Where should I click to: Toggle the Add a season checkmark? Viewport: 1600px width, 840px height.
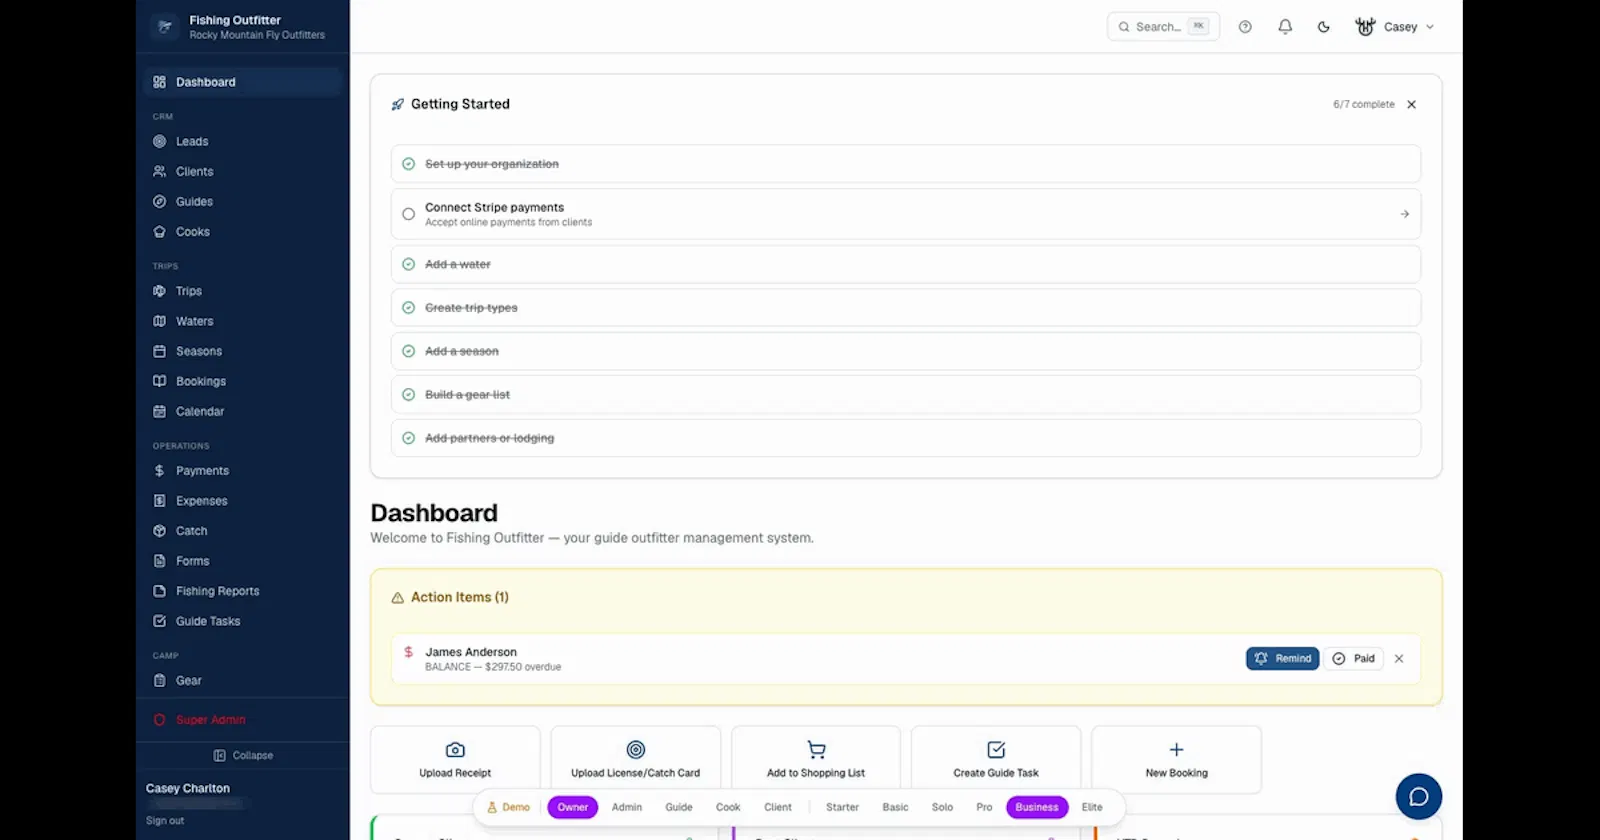[408, 351]
